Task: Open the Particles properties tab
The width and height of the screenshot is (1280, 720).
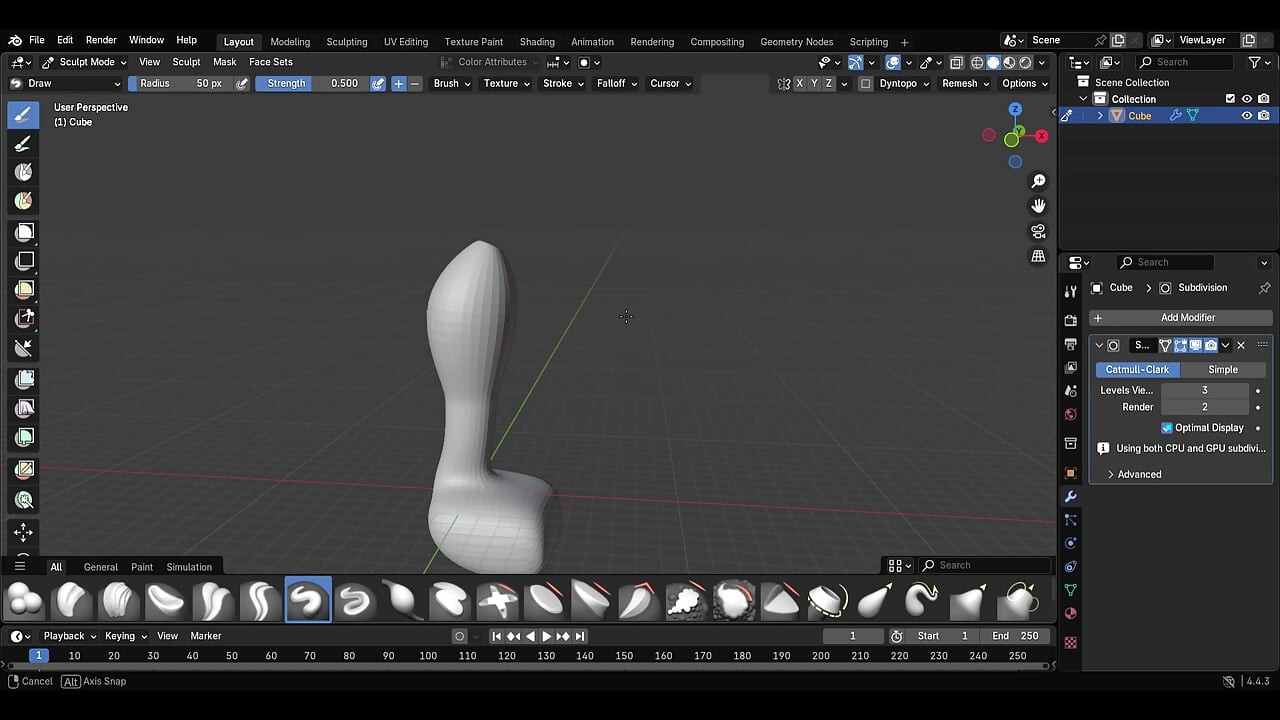Action: pyautogui.click(x=1070, y=520)
